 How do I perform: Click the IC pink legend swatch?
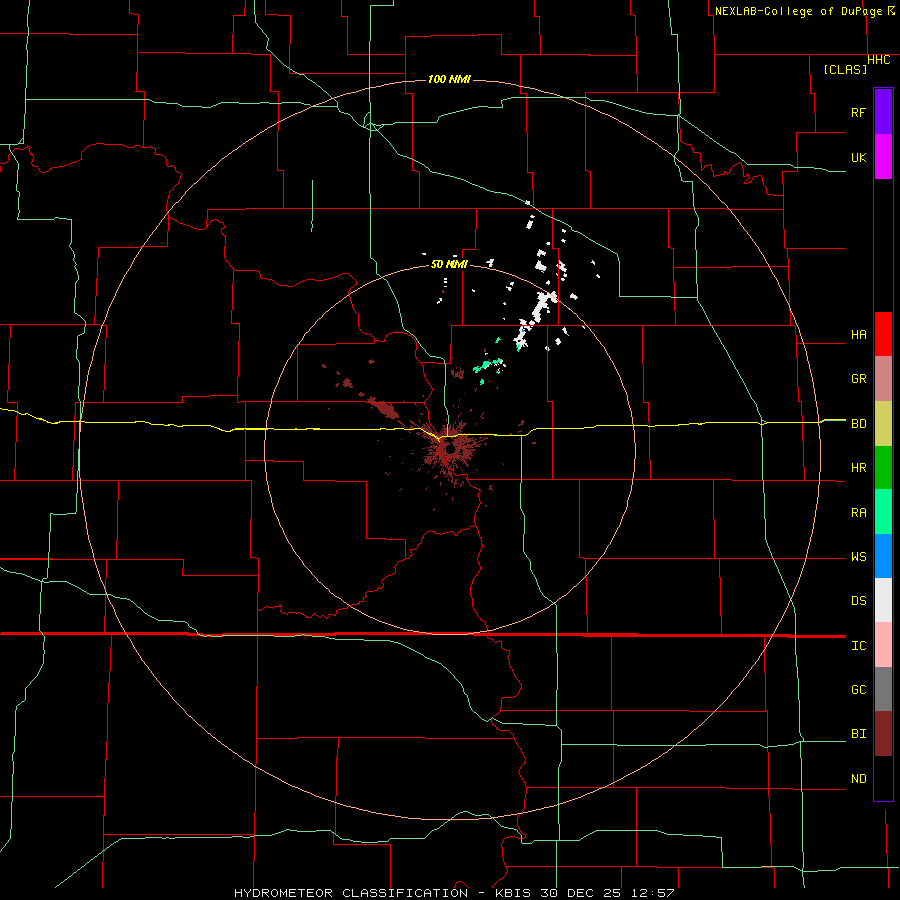click(x=883, y=645)
